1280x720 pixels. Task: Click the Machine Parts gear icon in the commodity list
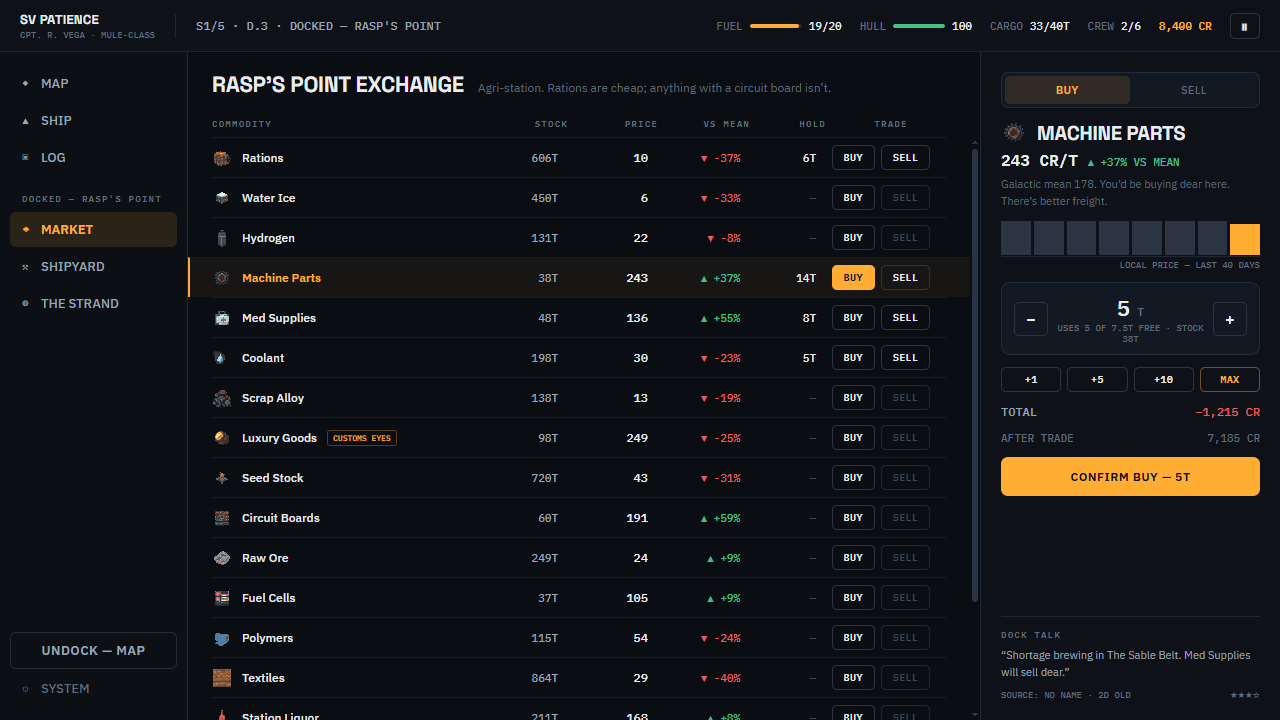[x=222, y=278]
